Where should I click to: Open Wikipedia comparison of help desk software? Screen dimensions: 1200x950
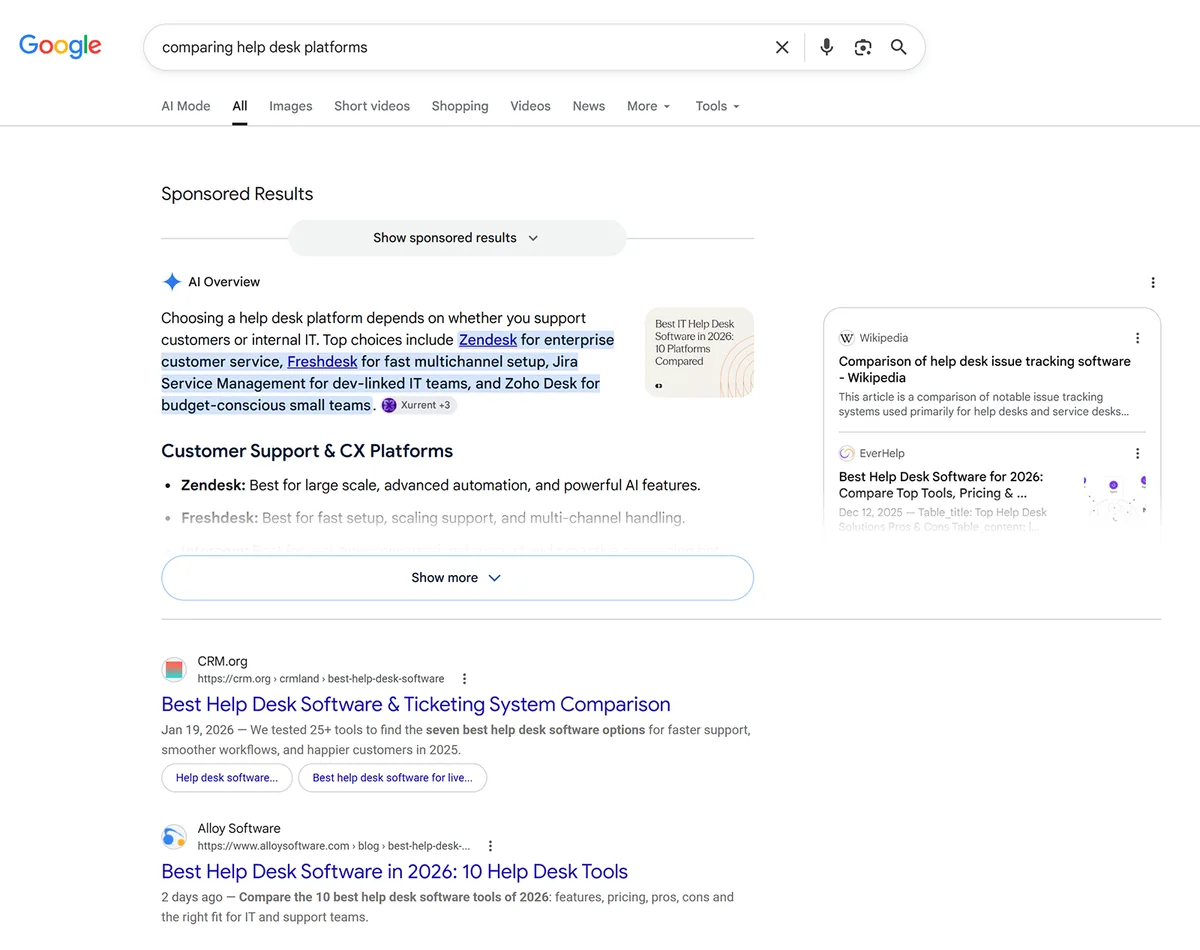[x=985, y=369]
